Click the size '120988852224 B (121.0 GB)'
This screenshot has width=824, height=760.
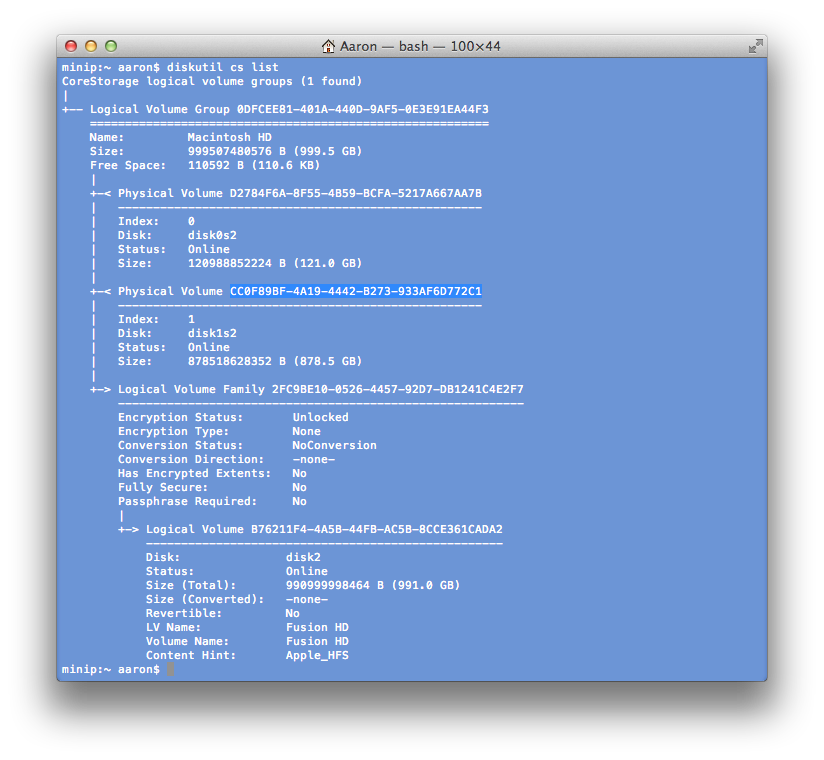tap(275, 263)
